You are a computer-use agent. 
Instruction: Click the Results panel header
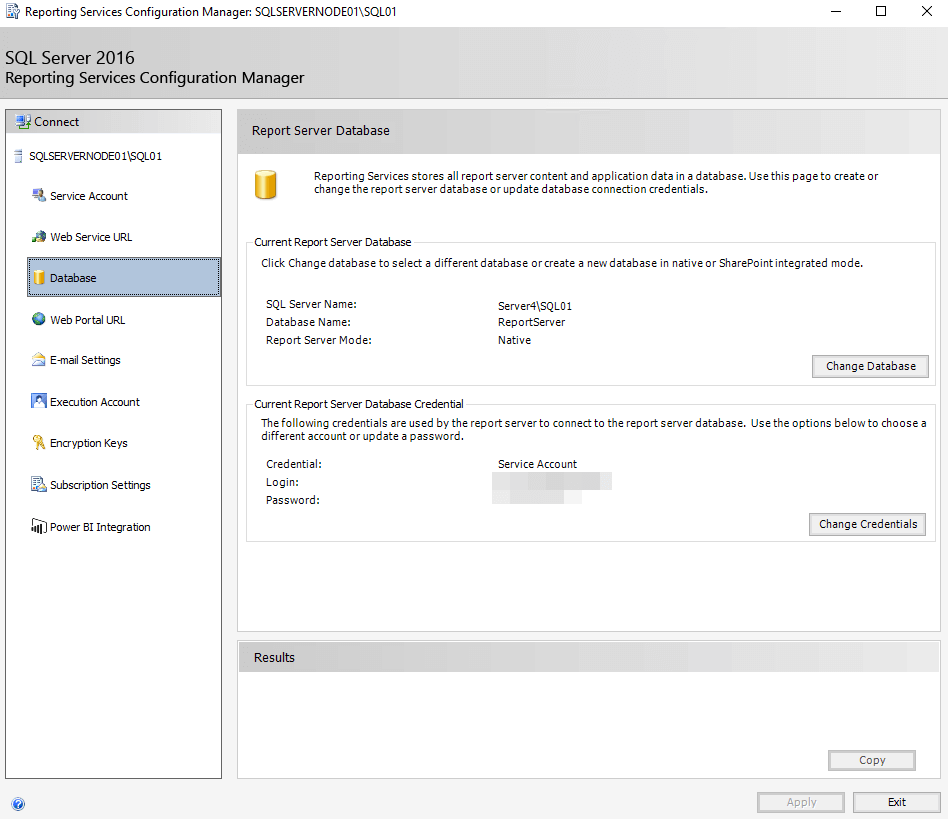589,657
